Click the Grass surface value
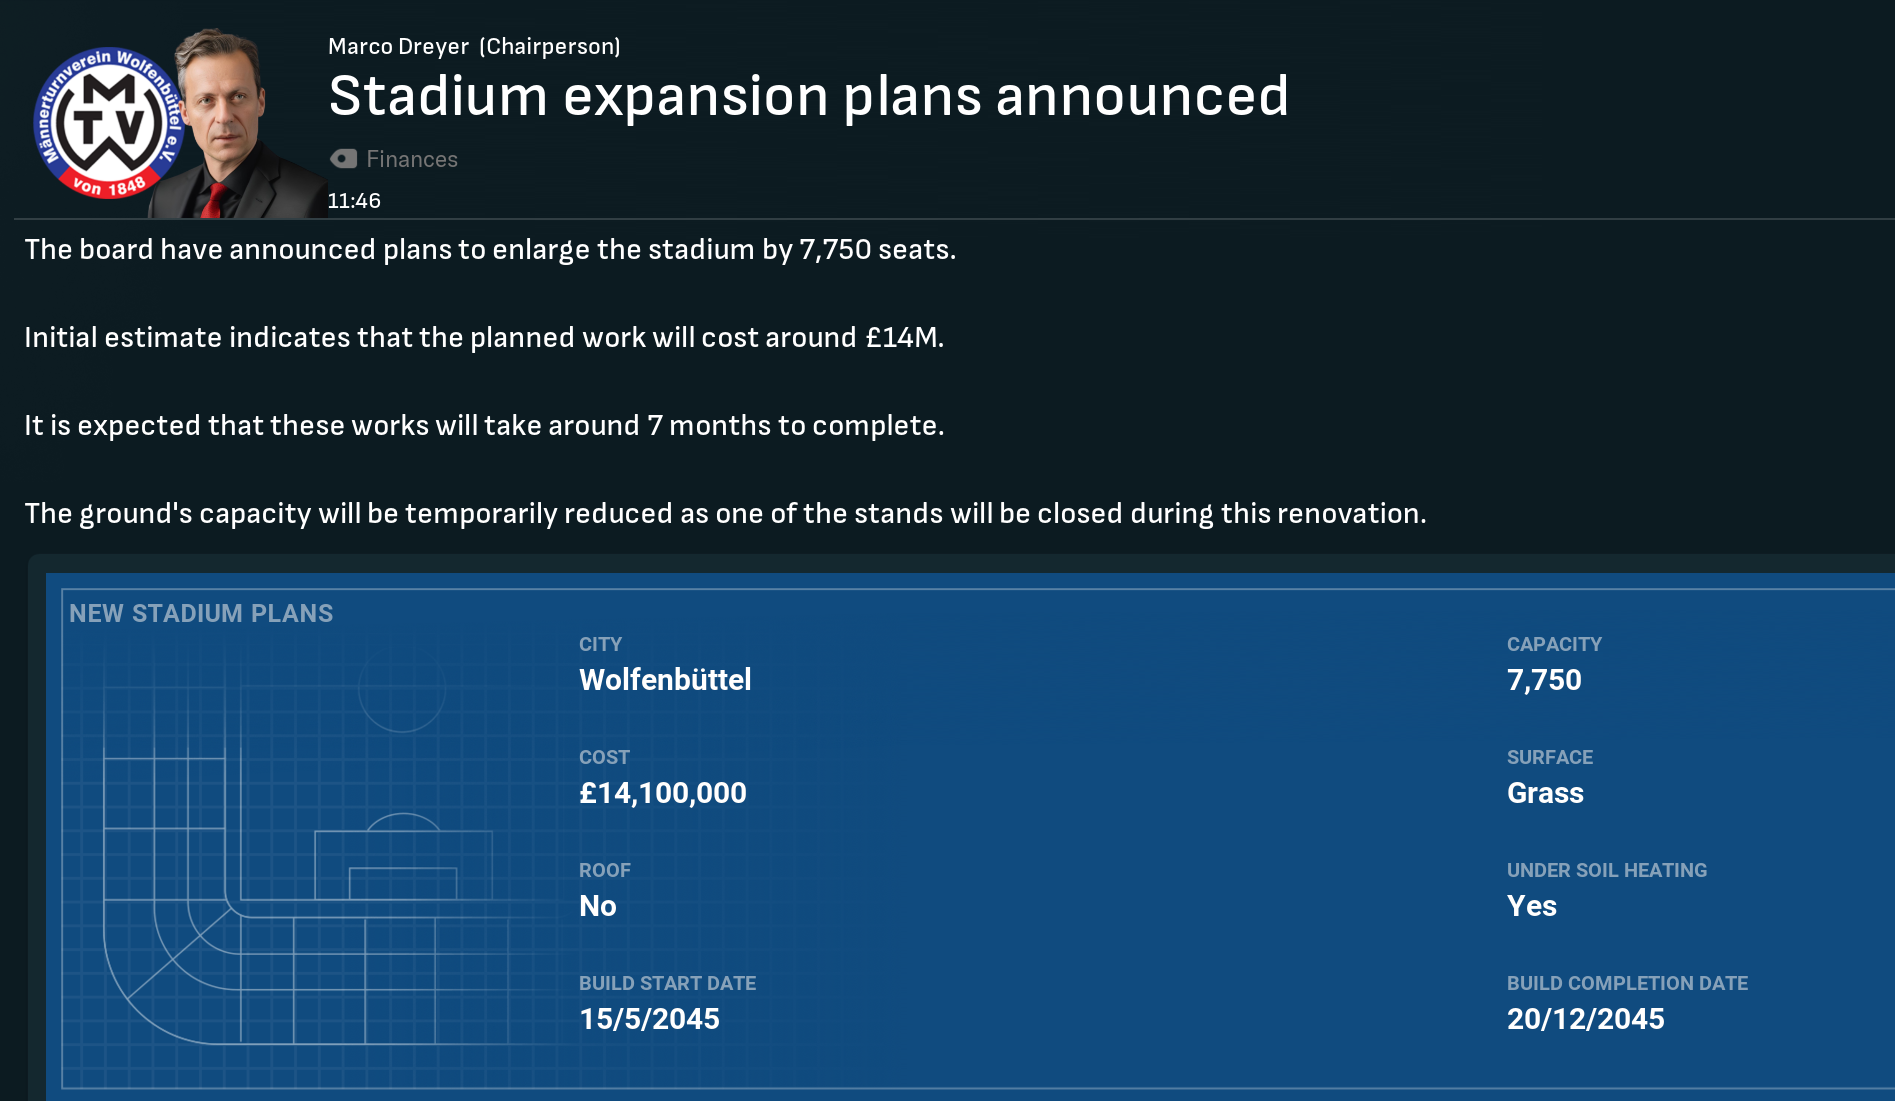The height and width of the screenshot is (1101, 1895). click(x=1545, y=793)
